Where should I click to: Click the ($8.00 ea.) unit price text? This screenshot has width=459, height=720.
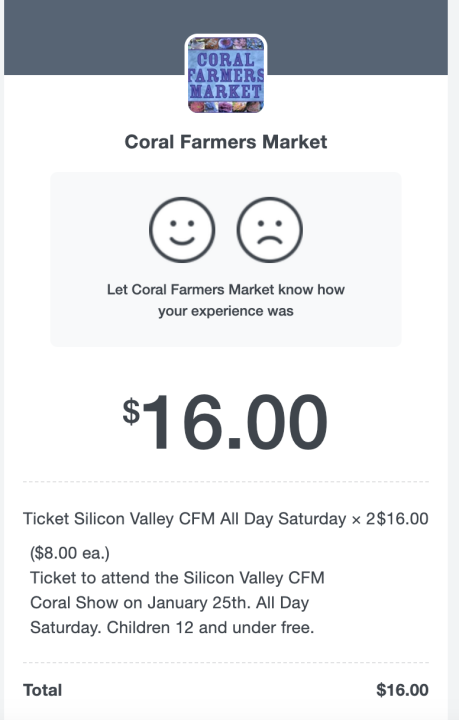click(x=70, y=553)
